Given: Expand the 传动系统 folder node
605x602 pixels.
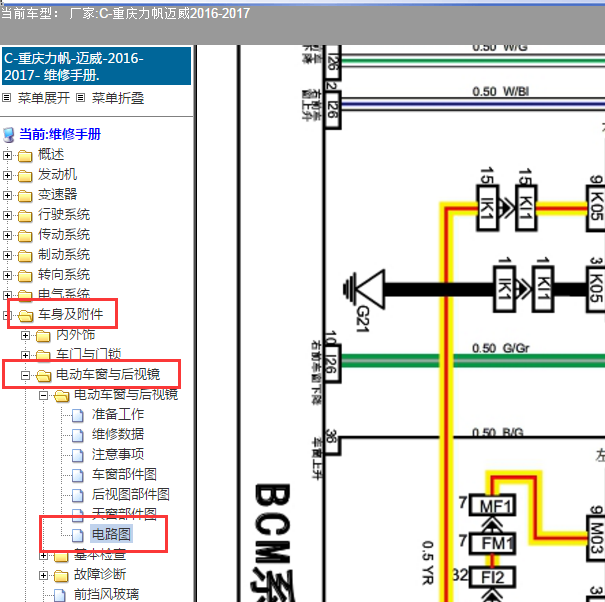Looking at the screenshot, I should pyautogui.click(x=7, y=235).
